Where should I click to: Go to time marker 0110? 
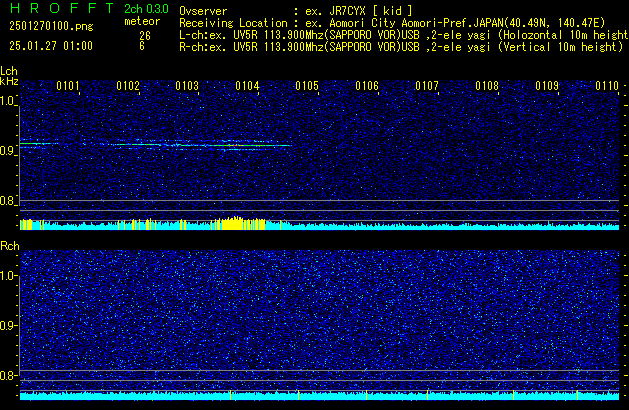point(607,86)
